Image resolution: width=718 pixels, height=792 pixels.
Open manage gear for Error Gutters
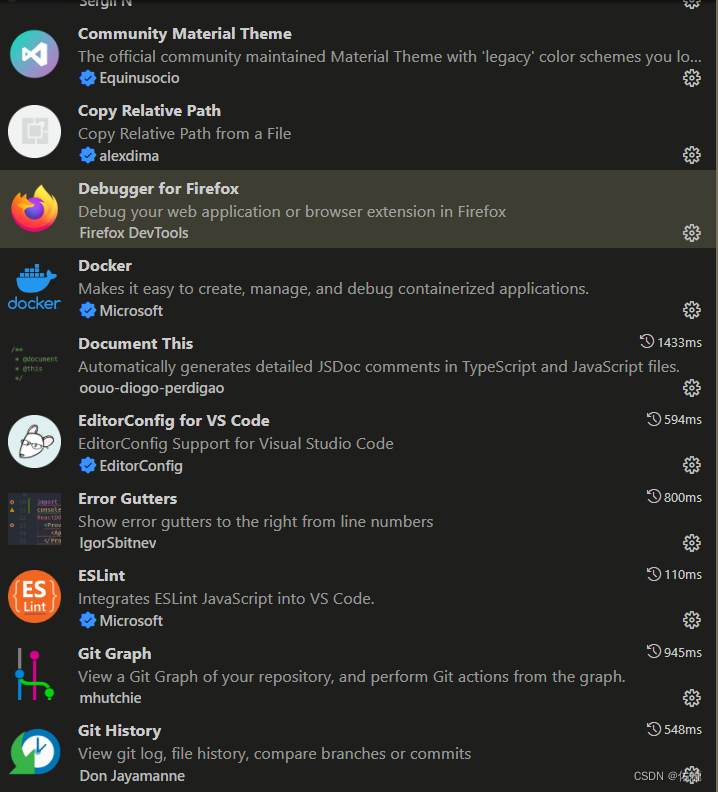(691, 543)
